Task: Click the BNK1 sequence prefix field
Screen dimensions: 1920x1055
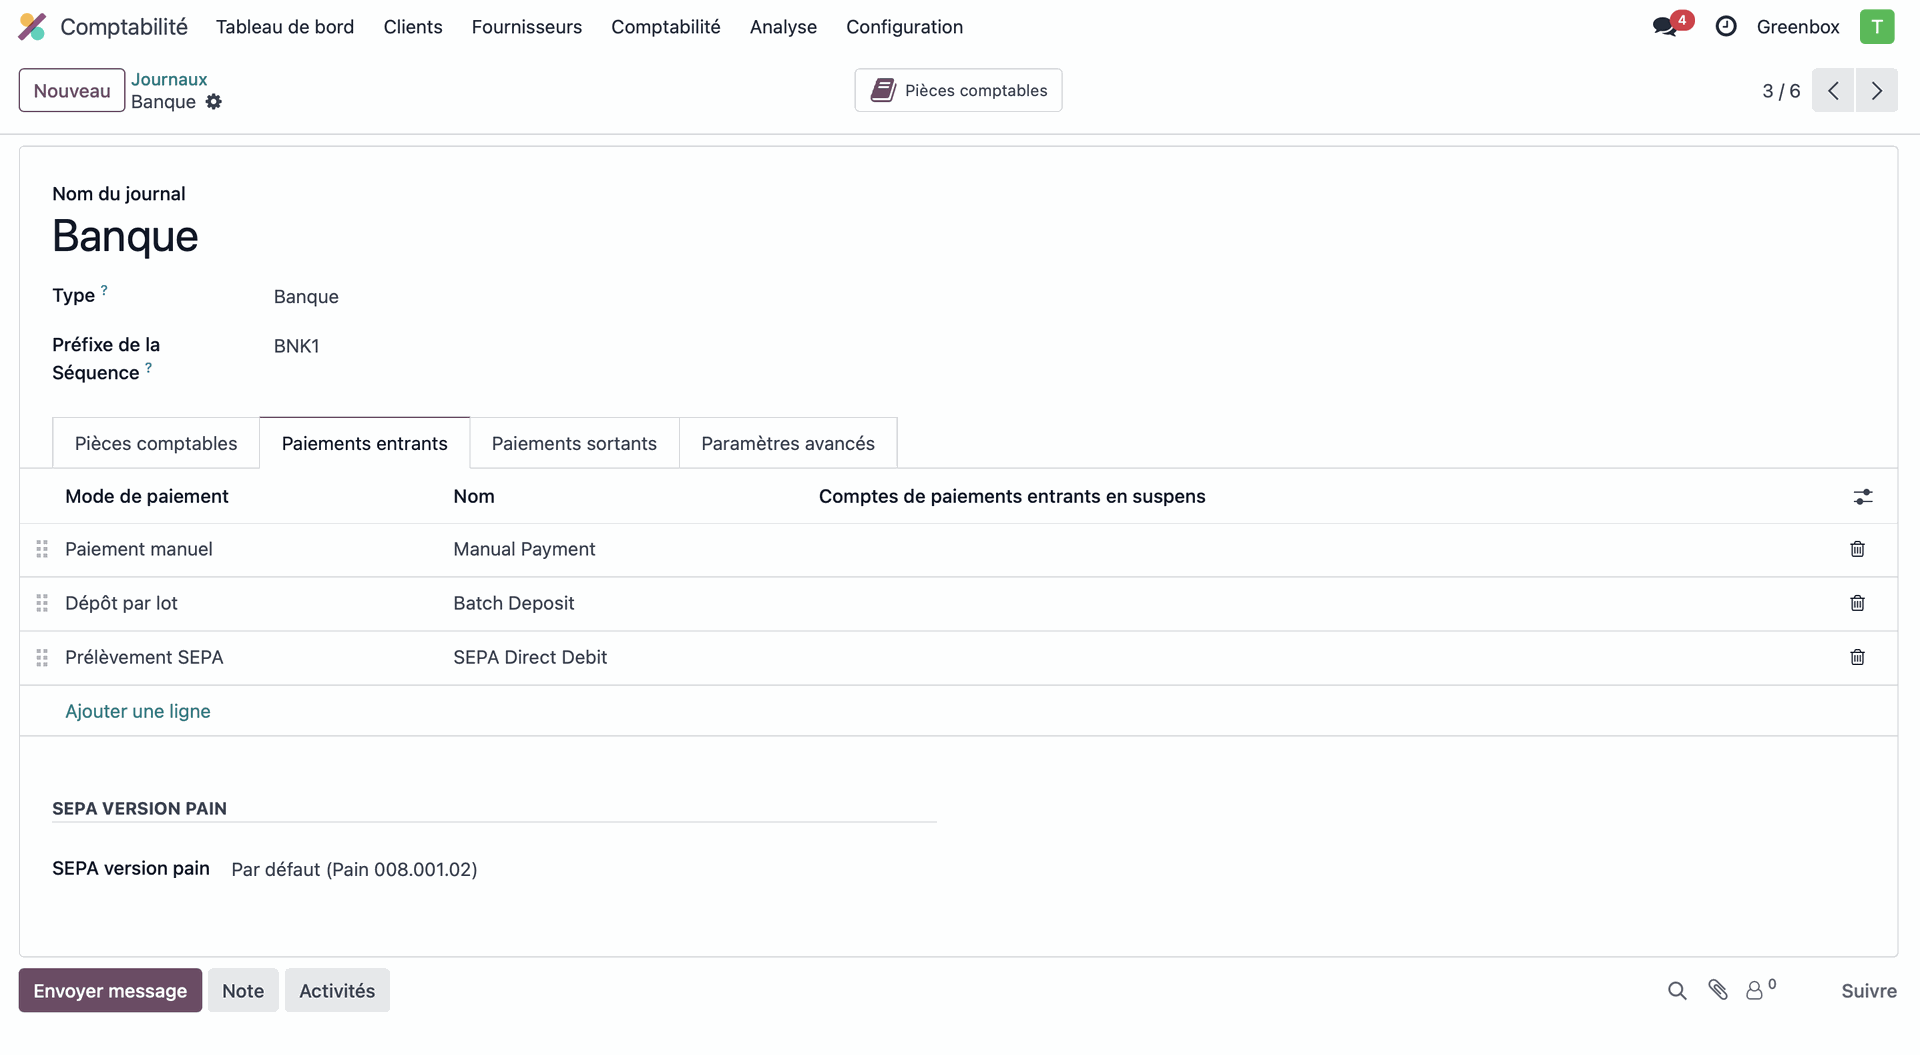Action: 297,346
